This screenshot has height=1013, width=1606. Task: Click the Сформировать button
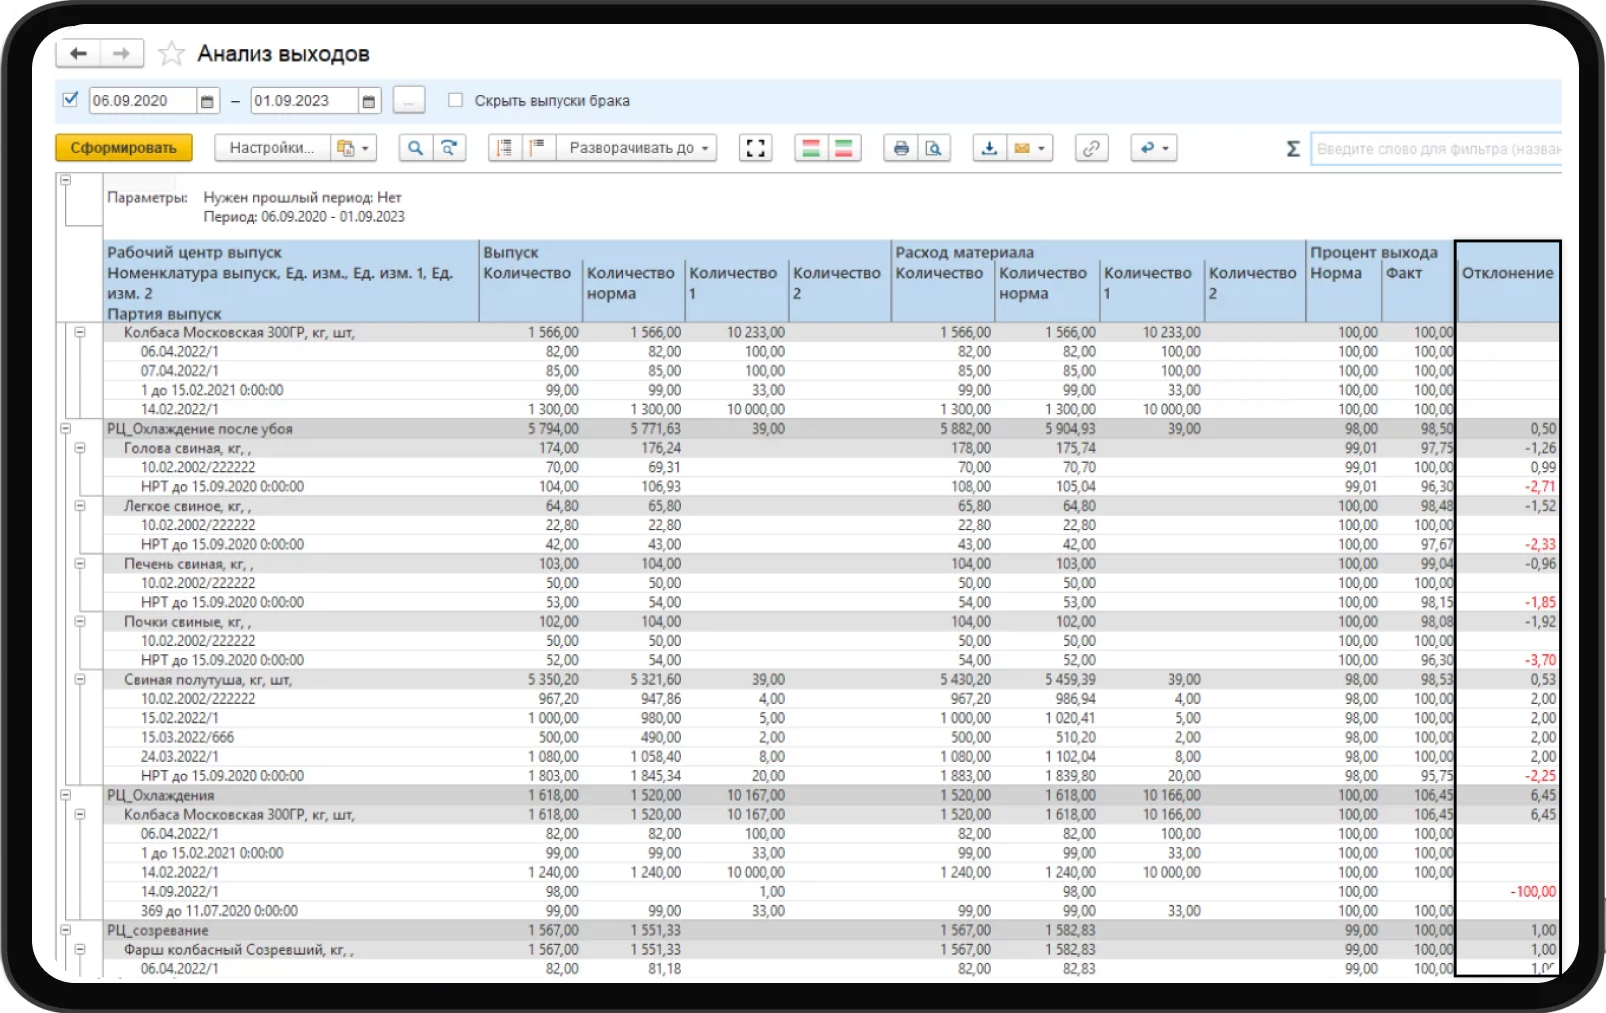coord(123,148)
